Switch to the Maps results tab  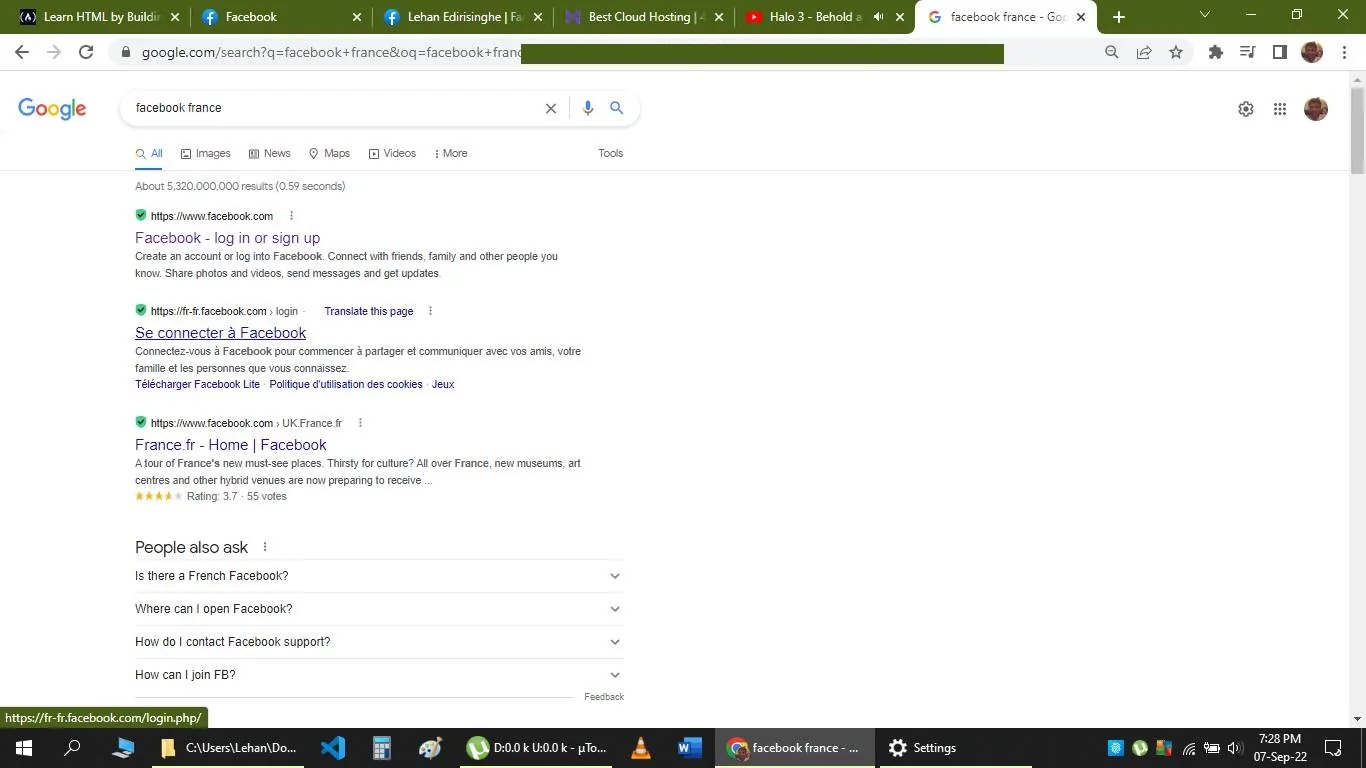point(329,153)
